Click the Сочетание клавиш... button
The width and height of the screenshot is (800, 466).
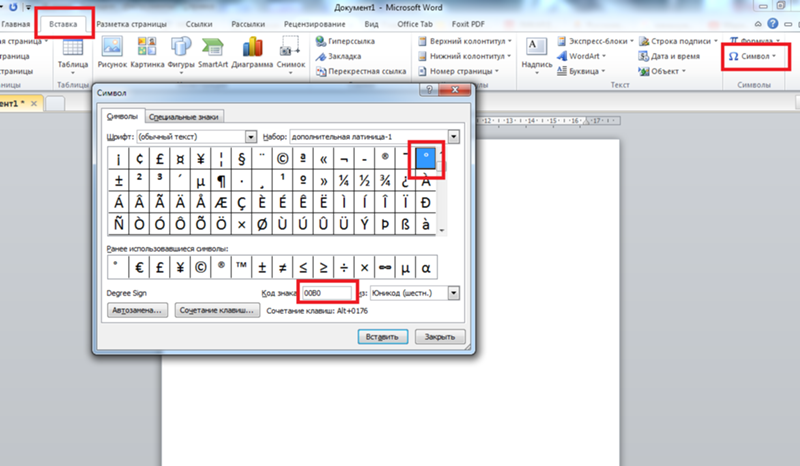click(x=217, y=310)
